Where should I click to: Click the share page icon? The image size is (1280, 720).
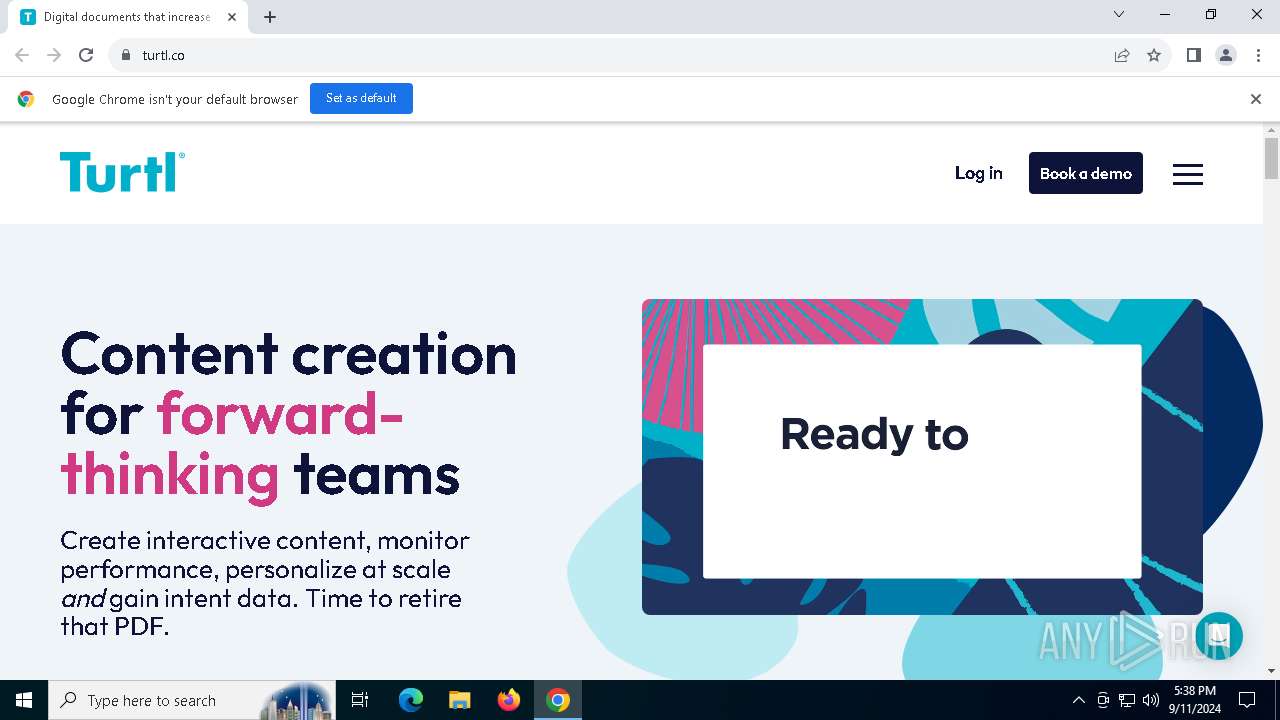(1122, 55)
